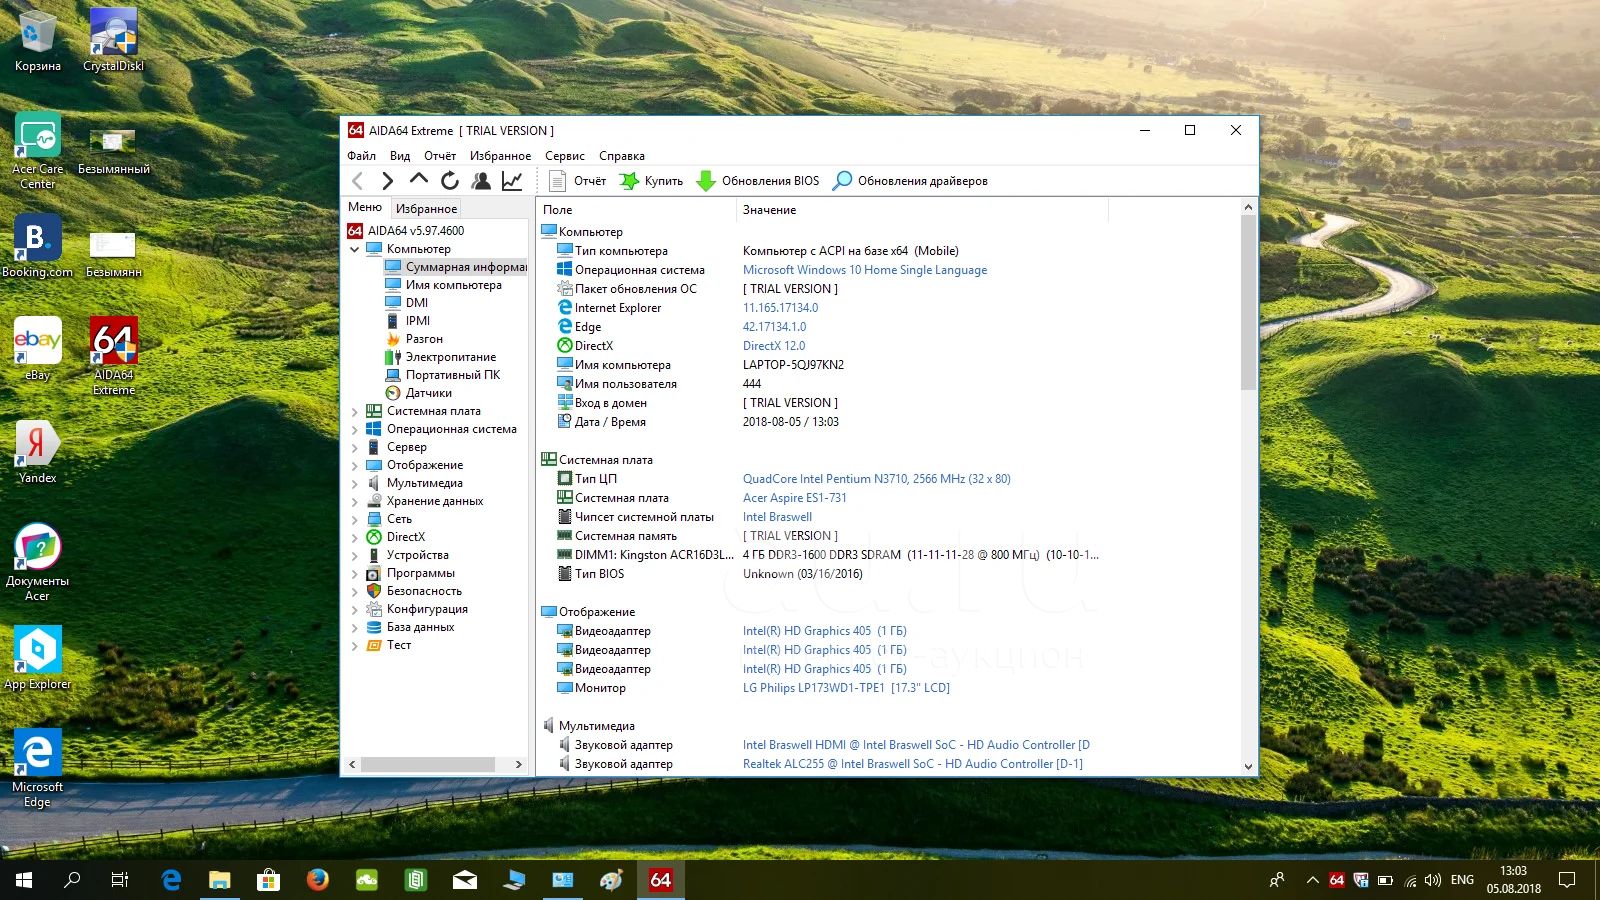
Task: Expand the Устройства tree node
Action: pos(355,555)
